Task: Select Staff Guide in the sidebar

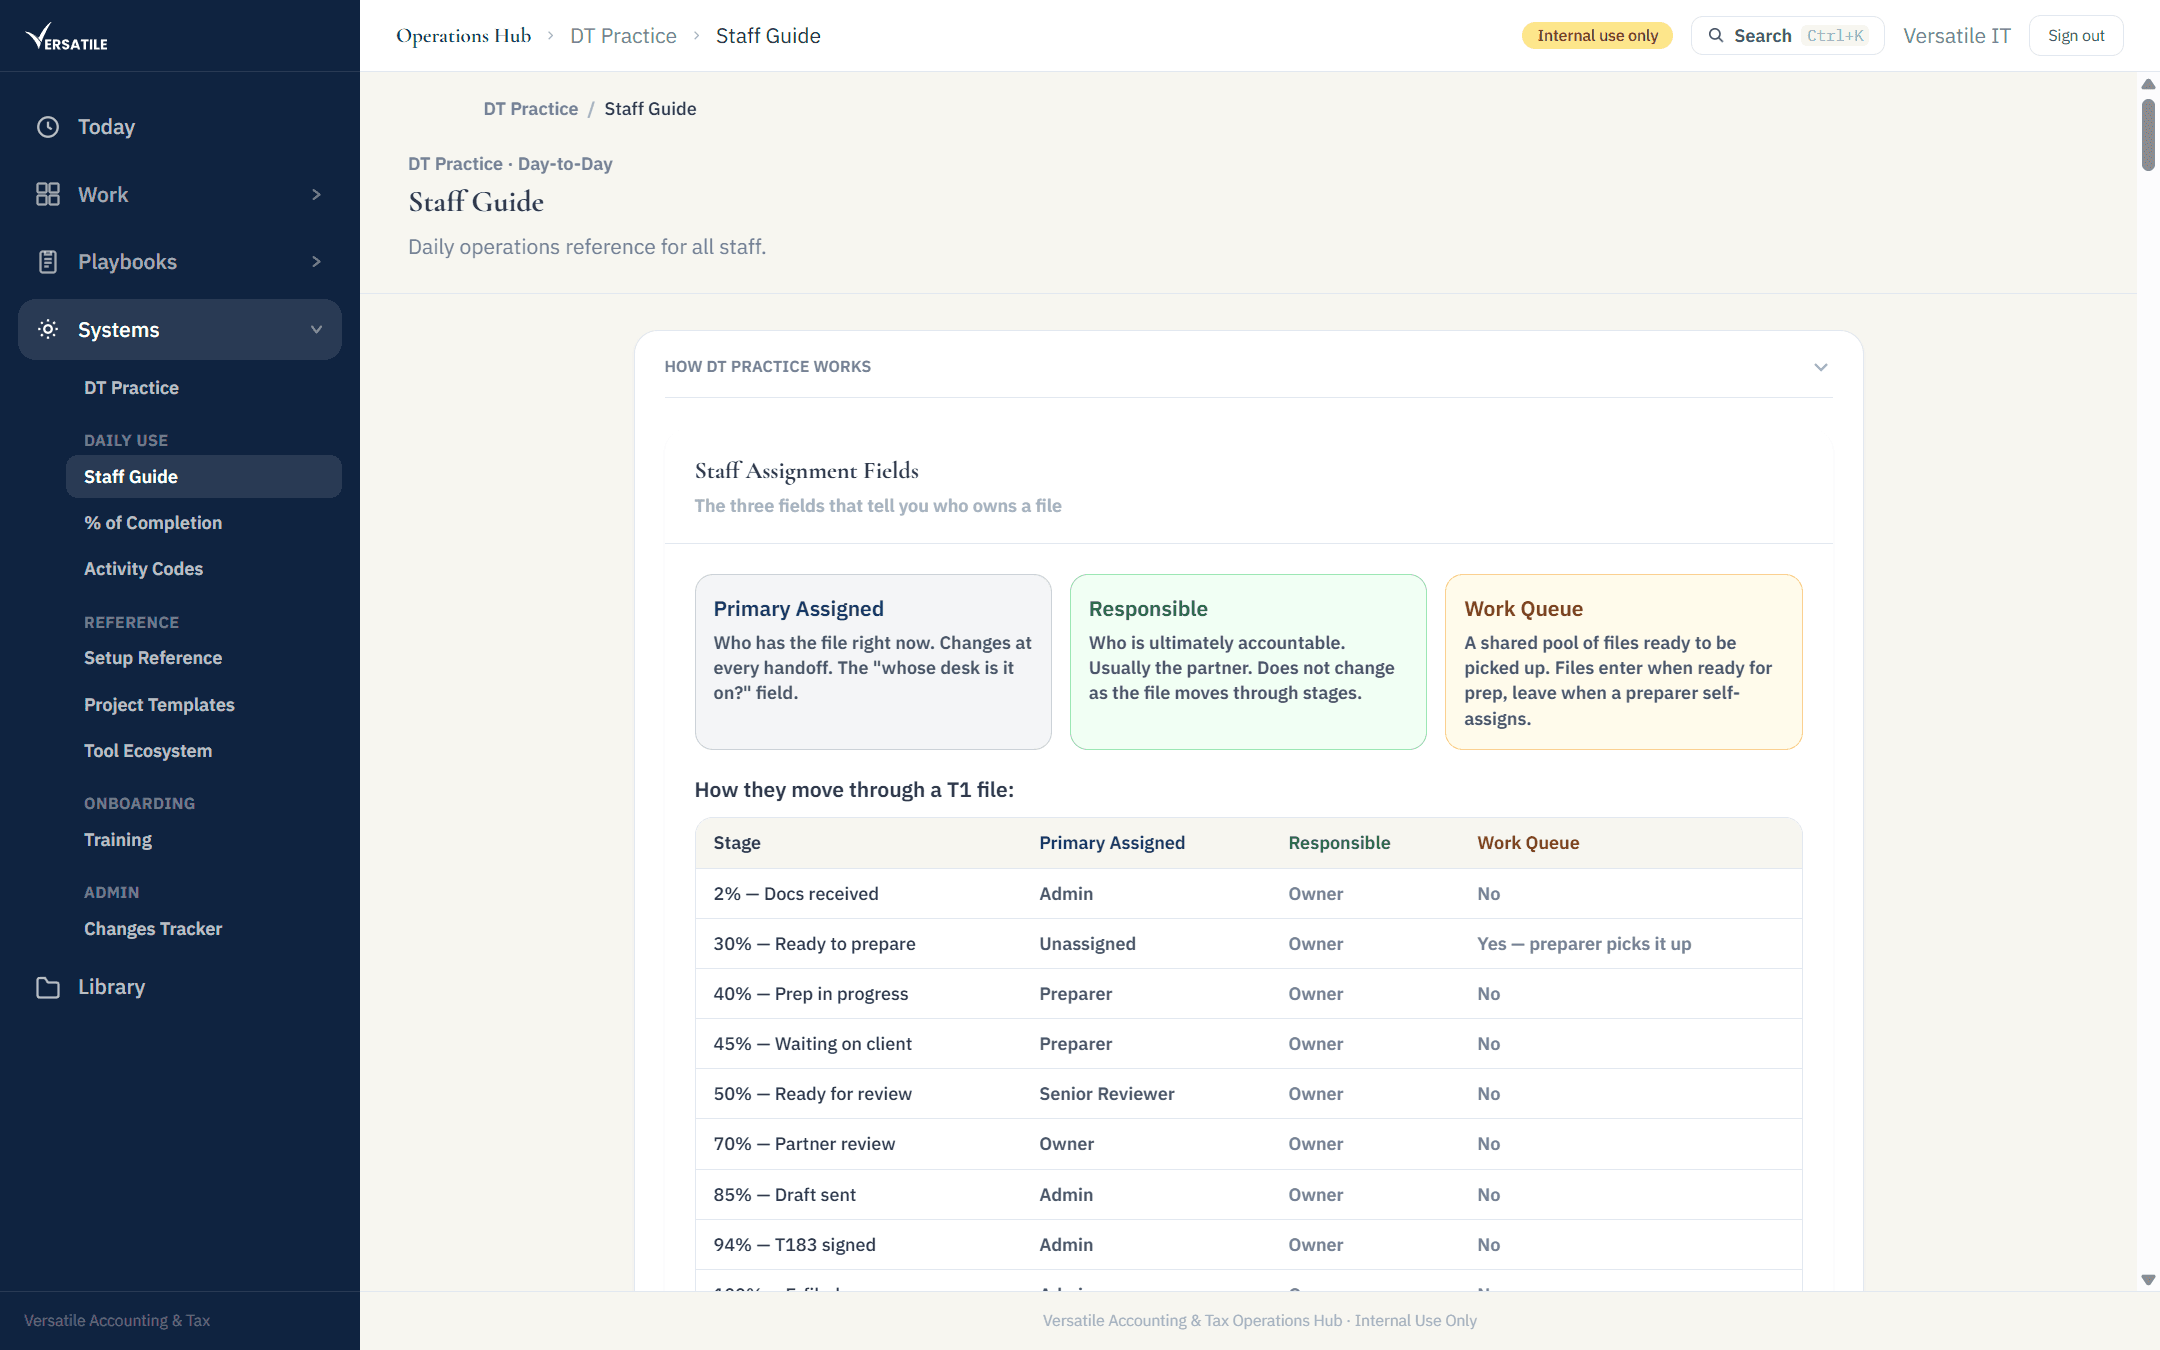Action: (x=204, y=477)
